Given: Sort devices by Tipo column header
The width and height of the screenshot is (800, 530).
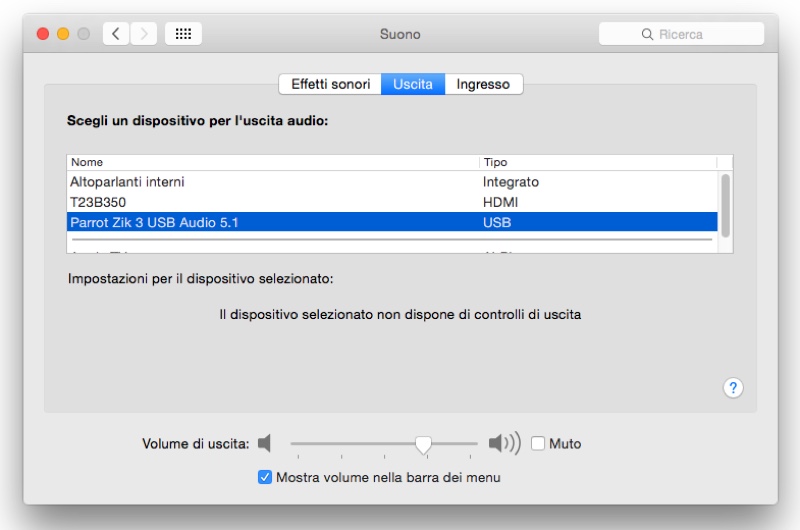Looking at the screenshot, I should 596,162.
